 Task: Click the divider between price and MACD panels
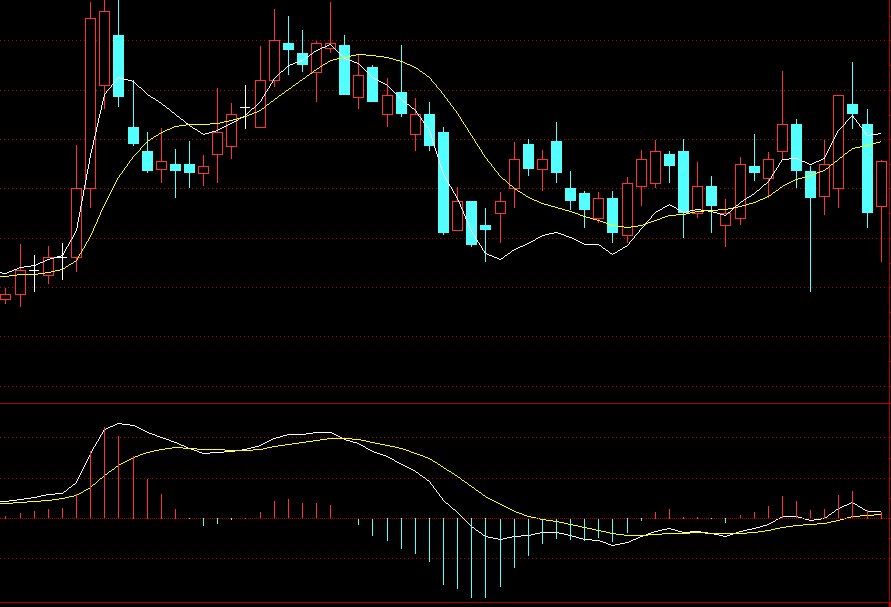[445, 403]
